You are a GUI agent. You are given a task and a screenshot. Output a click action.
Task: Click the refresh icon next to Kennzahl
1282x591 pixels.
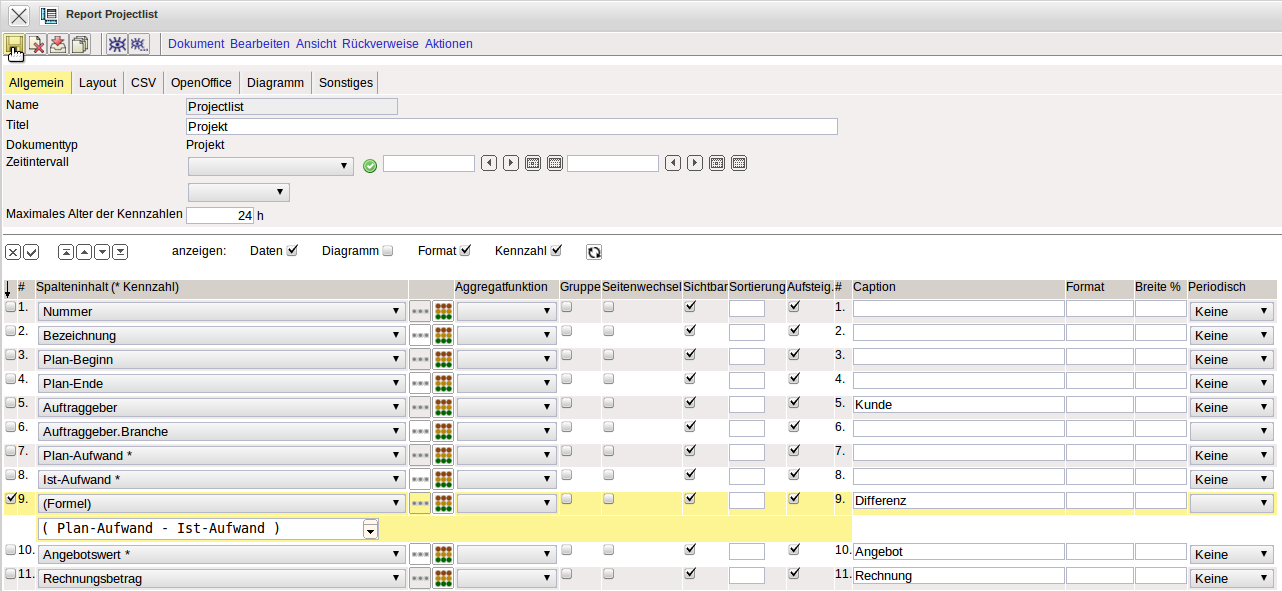(x=594, y=252)
